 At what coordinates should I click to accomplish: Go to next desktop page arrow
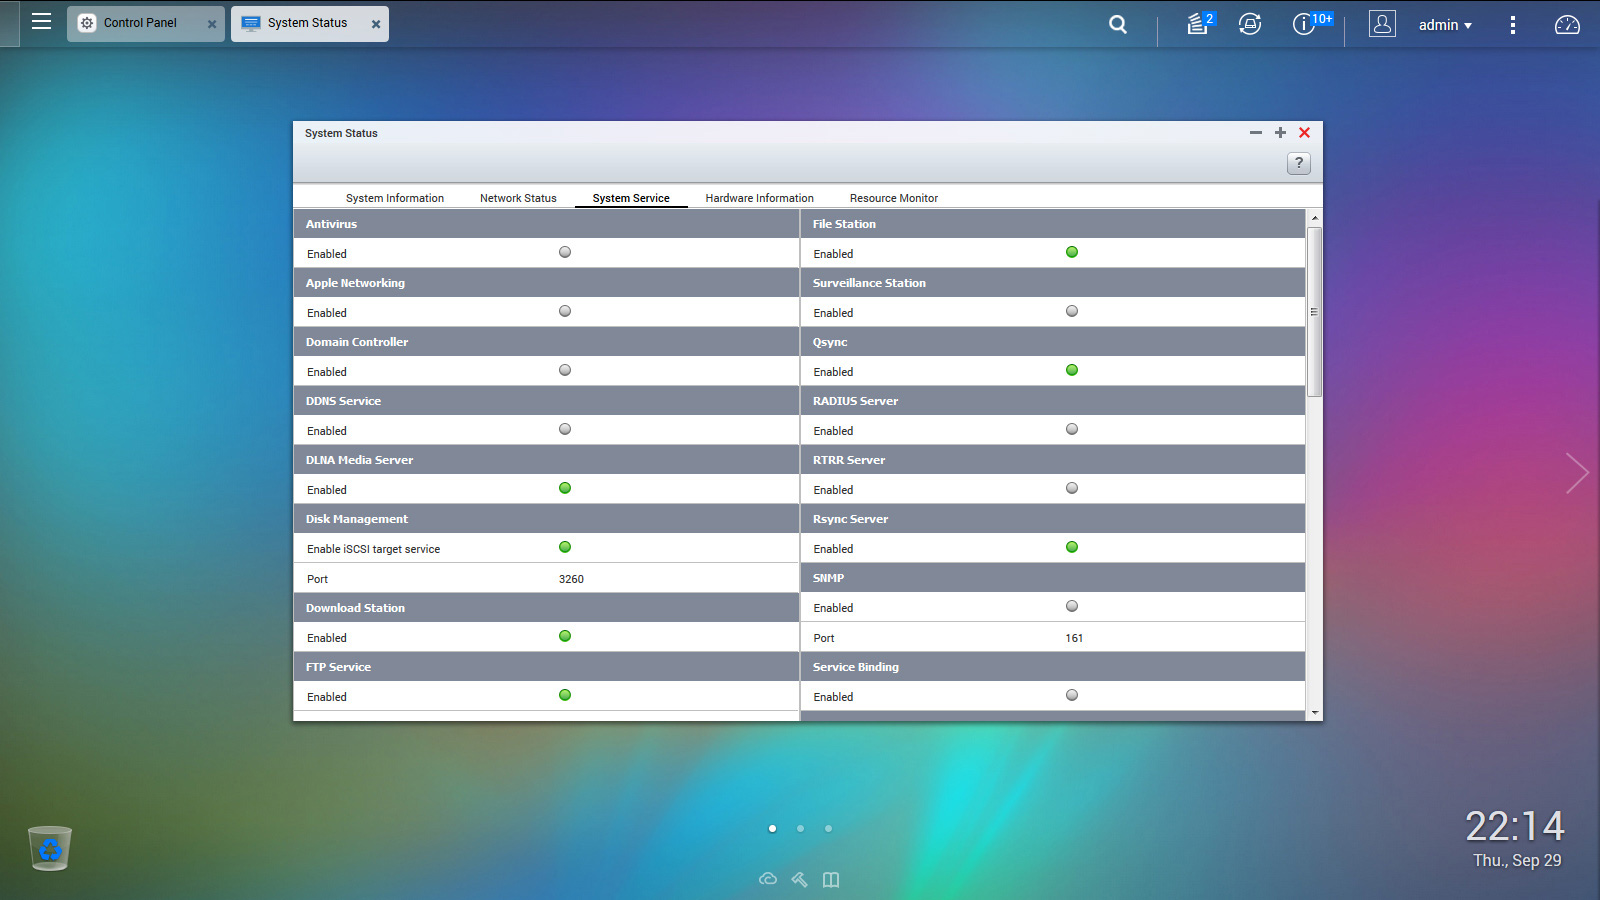(x=1576, y=473)
